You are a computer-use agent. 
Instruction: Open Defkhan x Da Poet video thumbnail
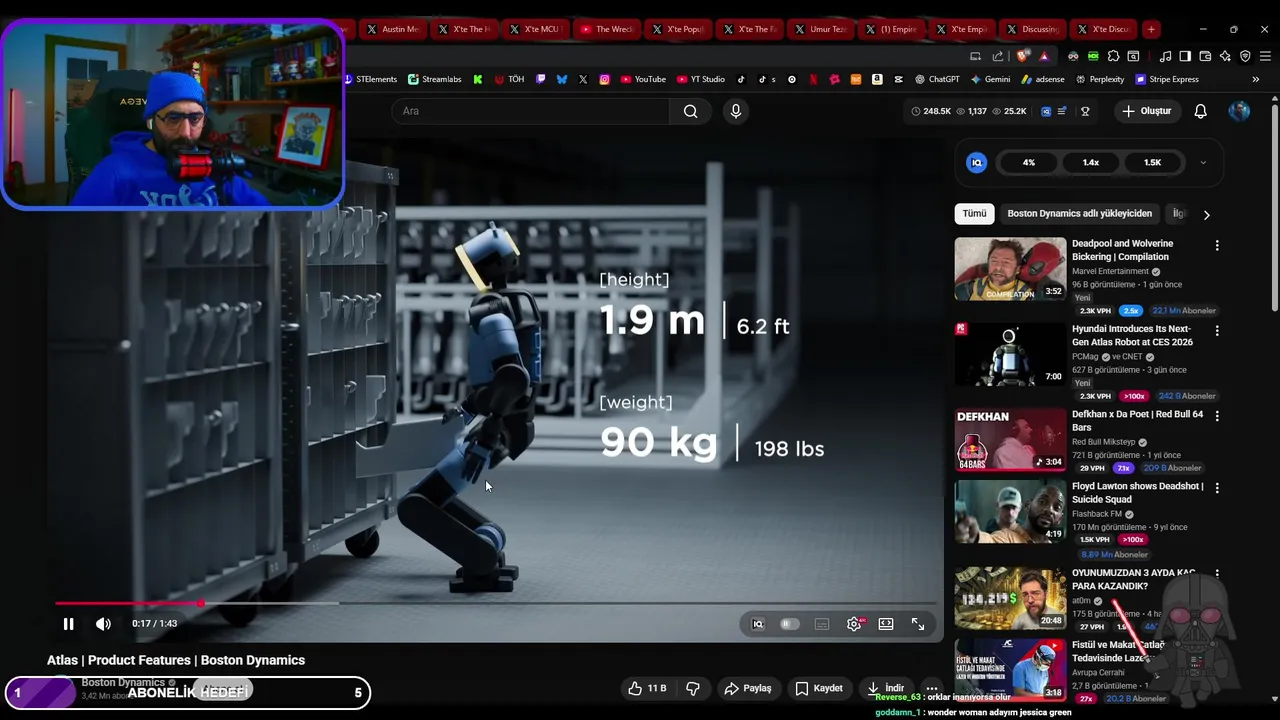1010,439
